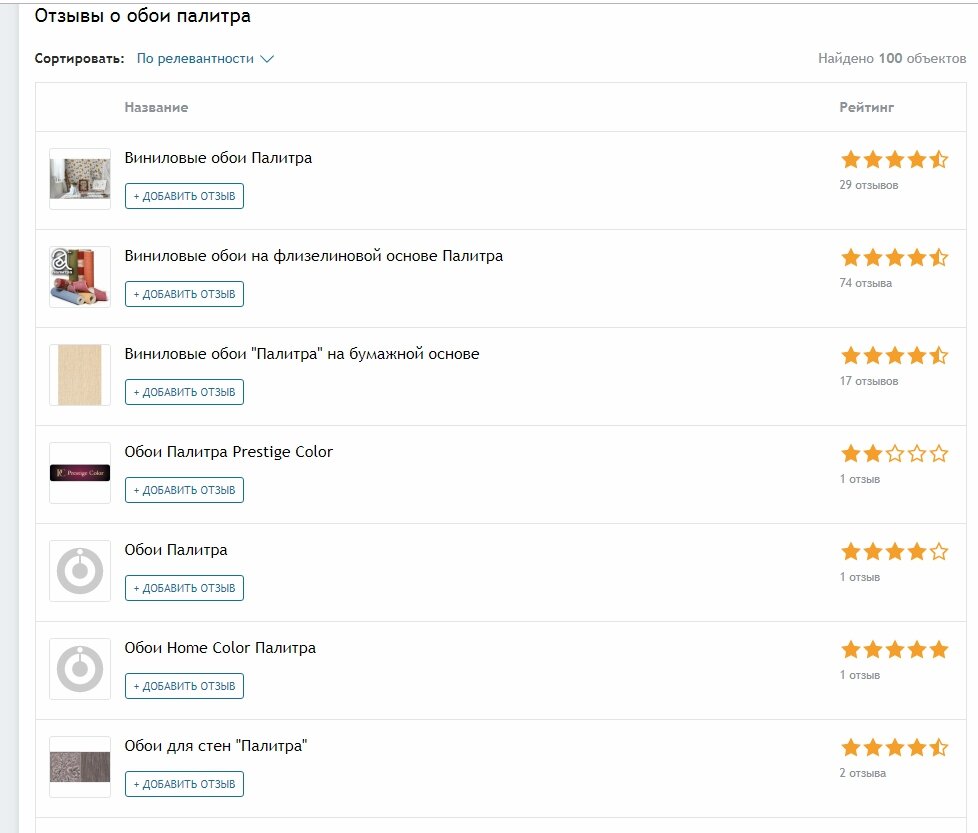
Task: Click the '74 отзыва' review count
Action: click(x=866, y=283)
